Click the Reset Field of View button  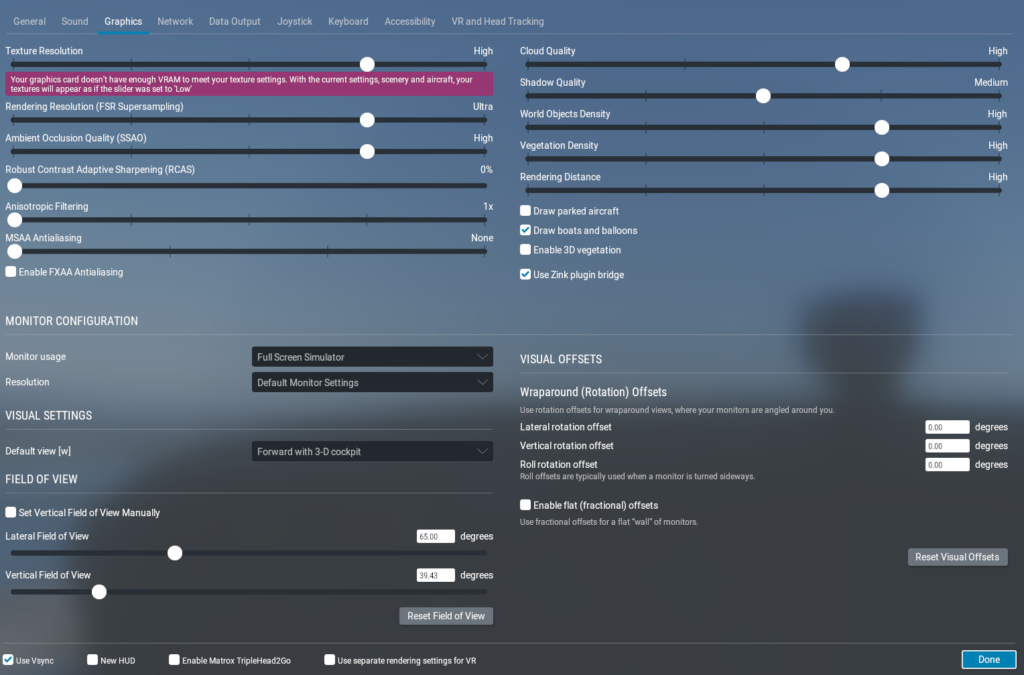tap(446, 616)
